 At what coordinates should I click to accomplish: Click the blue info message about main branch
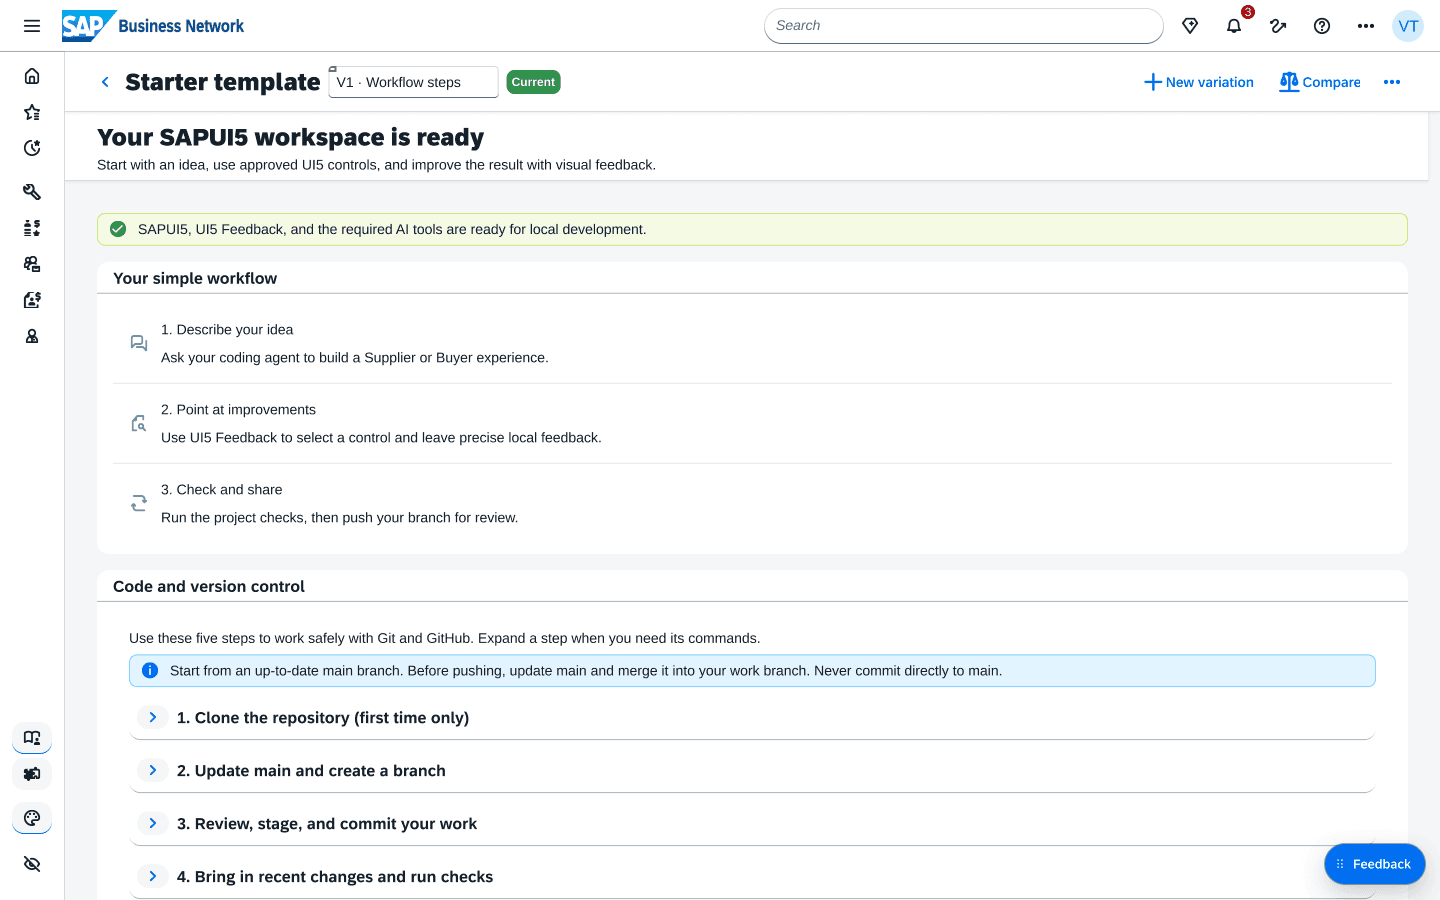752,671
